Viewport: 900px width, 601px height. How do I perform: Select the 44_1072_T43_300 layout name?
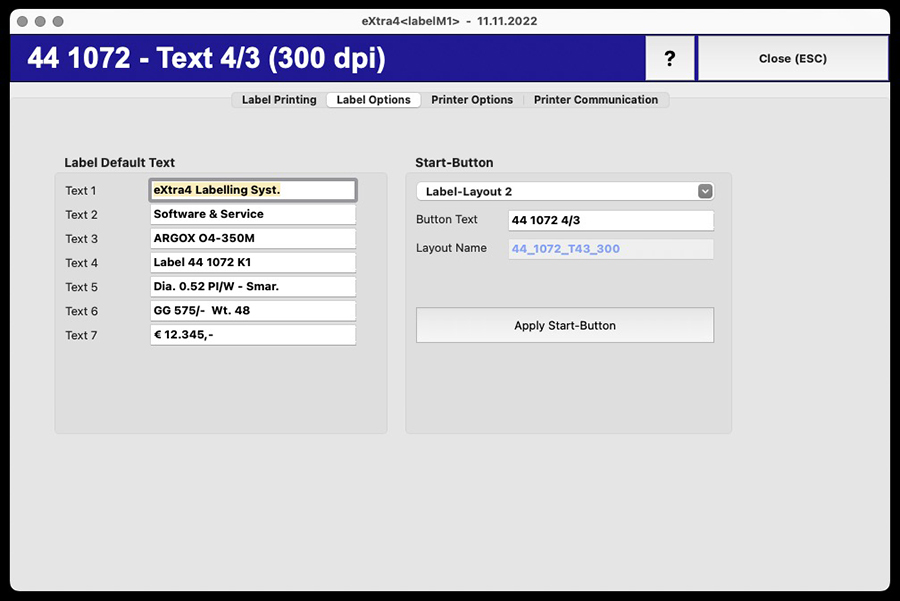[x=611, y=248]
